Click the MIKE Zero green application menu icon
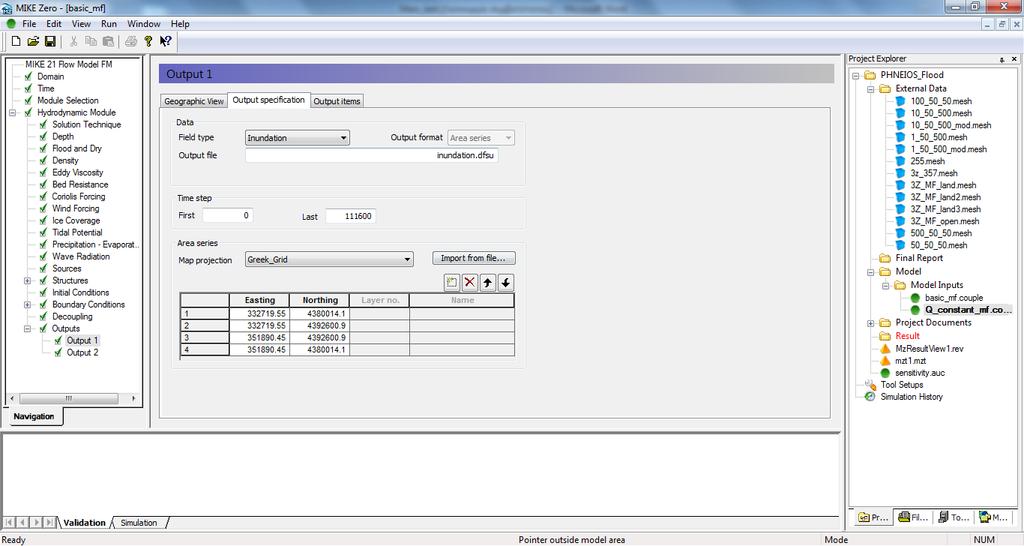 click(x=10, y=24)
